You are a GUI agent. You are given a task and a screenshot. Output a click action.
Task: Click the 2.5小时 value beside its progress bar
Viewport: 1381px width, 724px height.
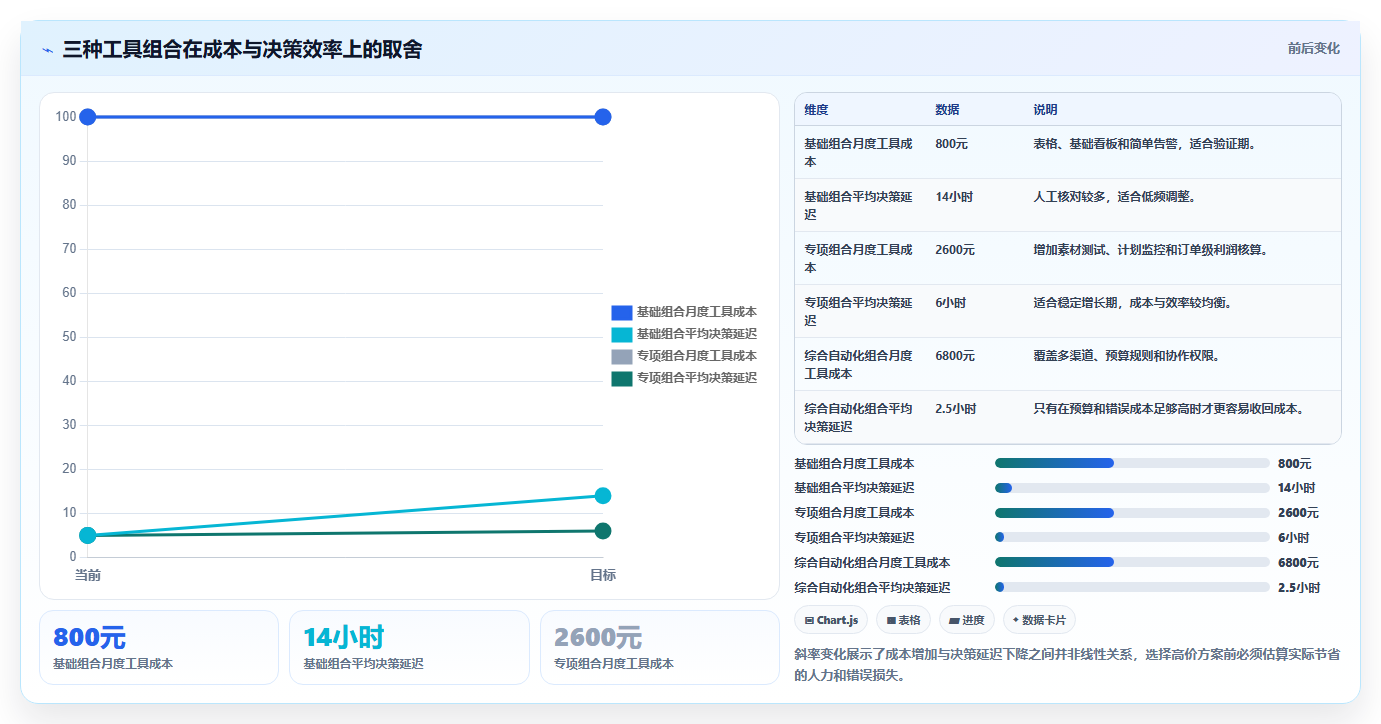pos(1299,588)
